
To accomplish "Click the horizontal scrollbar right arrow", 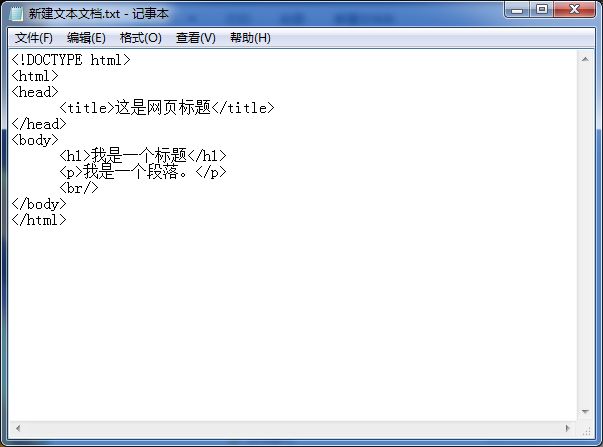I will 567,428.
